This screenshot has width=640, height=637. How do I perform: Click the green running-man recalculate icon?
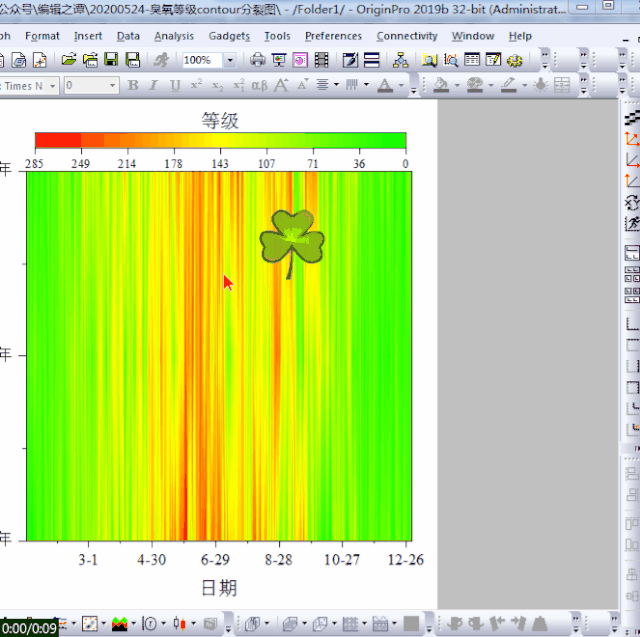pyautogui.click(x=161, y=61)
